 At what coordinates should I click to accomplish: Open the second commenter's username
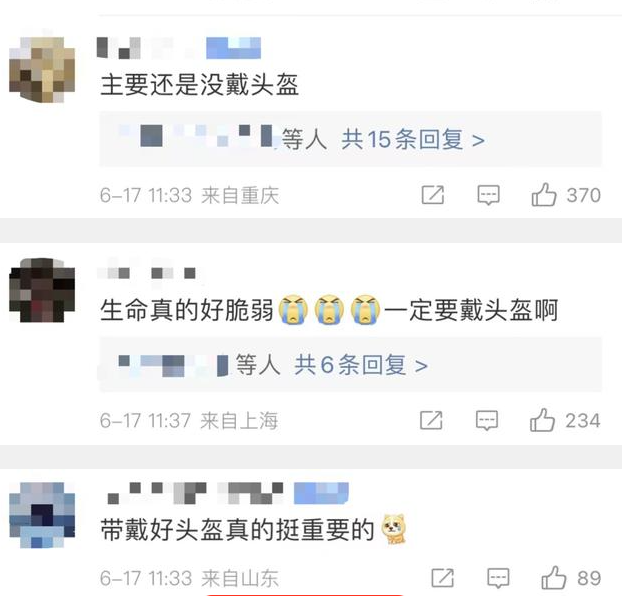[147, 273]
